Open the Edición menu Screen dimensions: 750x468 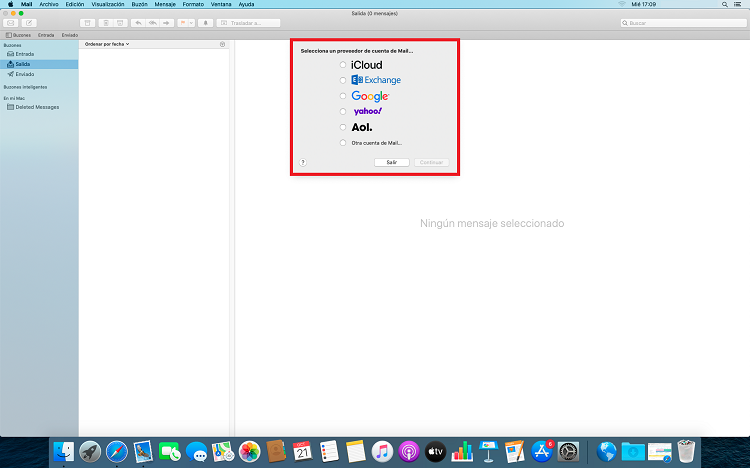click(75, 4)
